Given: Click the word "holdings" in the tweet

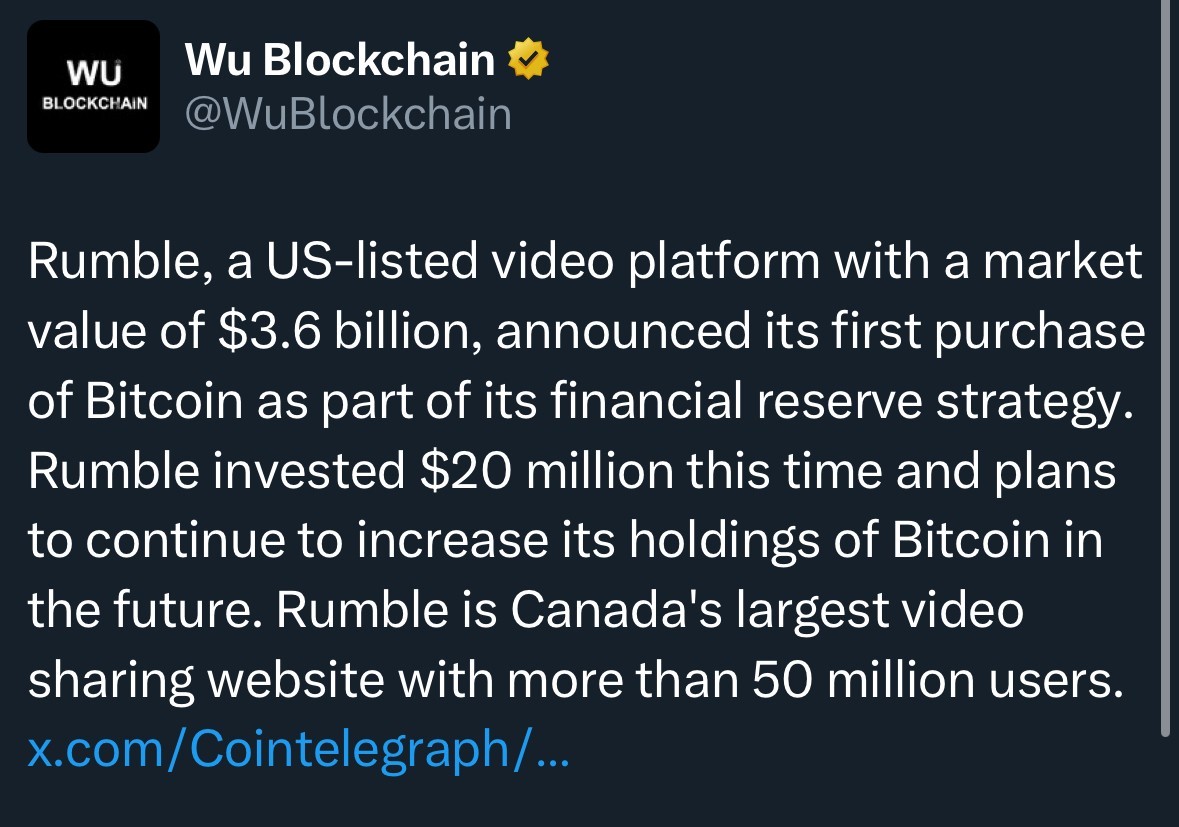Looking at the screenshot, I should point(731,541).
